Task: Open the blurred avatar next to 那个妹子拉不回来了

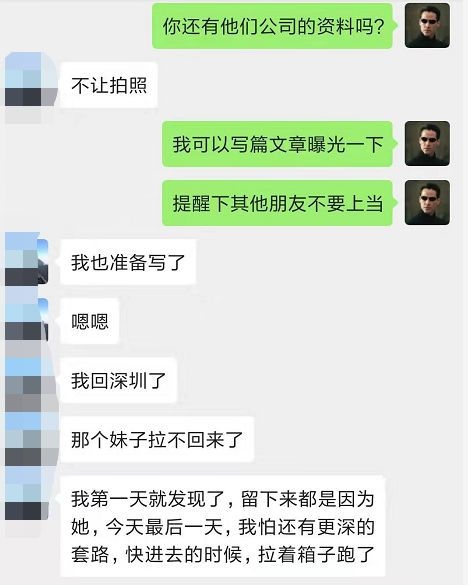Action: [x=29, y=439]
